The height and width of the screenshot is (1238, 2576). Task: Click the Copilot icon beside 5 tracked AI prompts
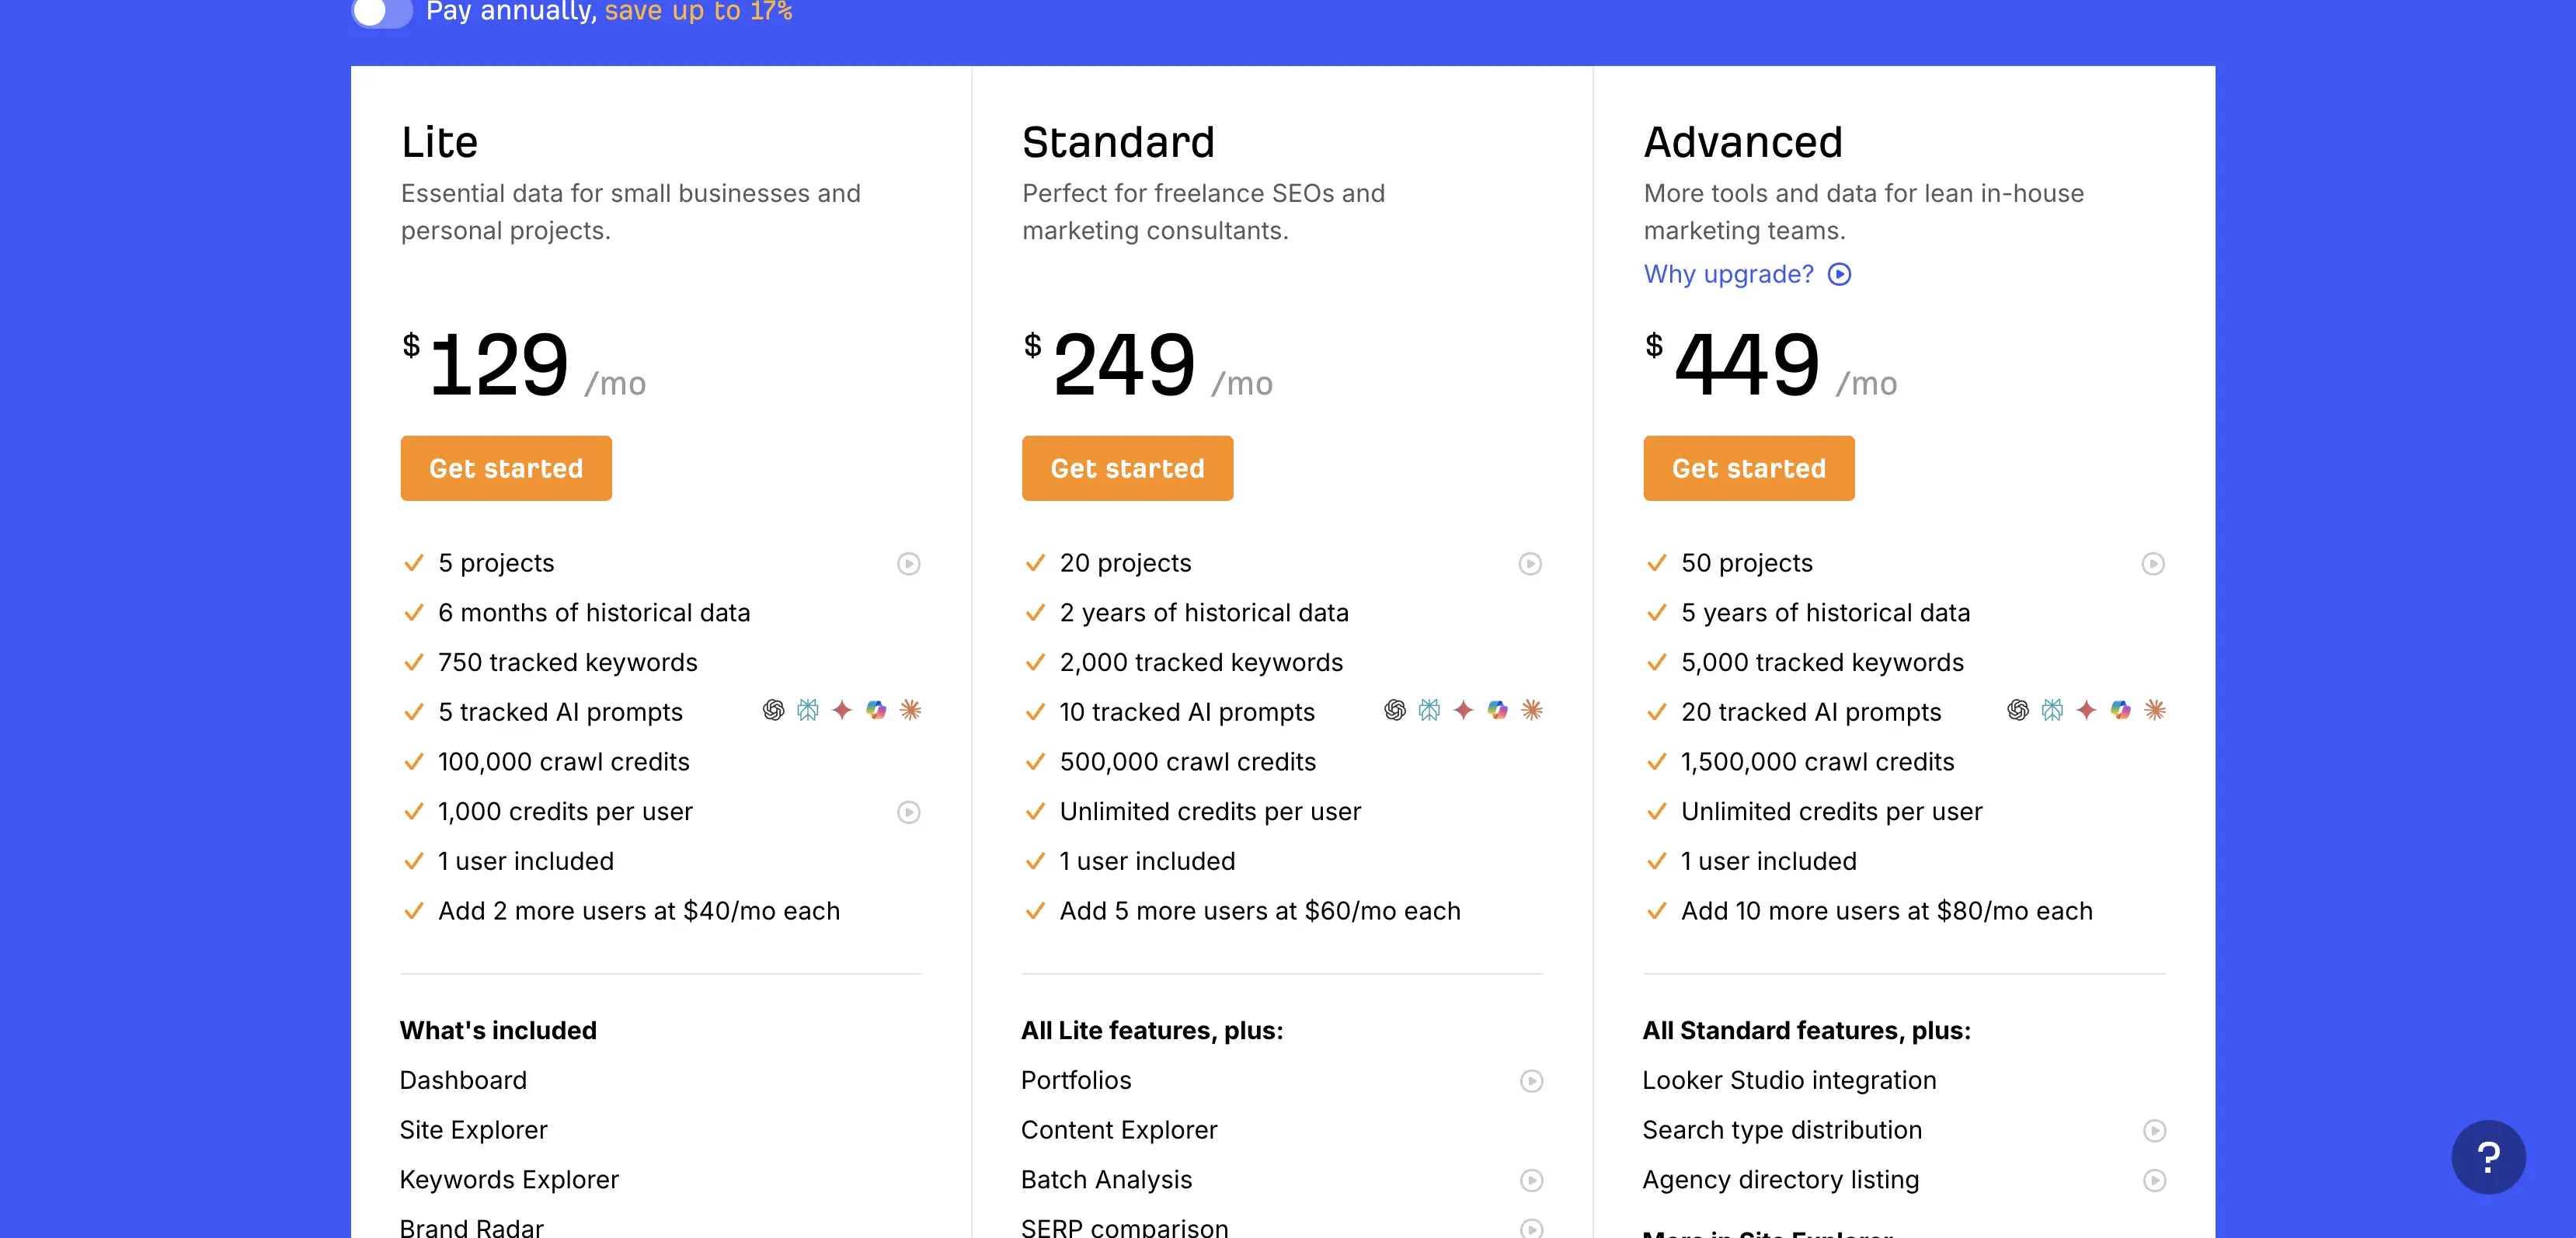(x=876, y=710)
